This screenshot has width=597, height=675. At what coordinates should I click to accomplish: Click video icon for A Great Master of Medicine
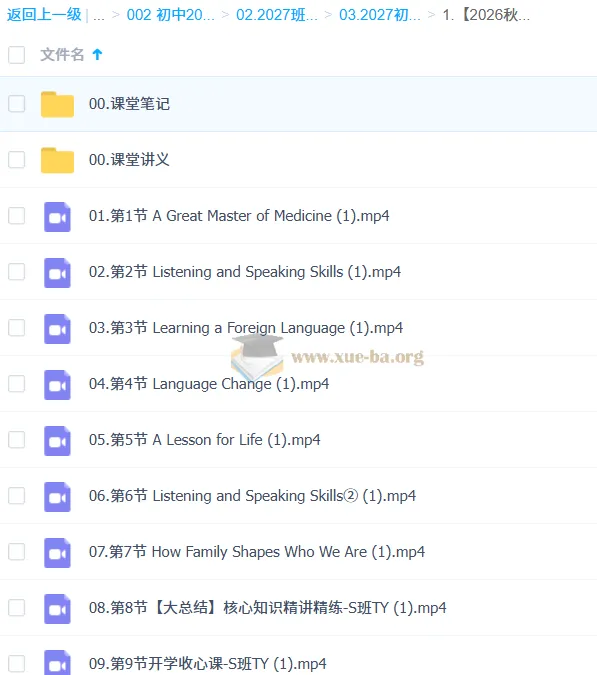(x=57, y=217)
